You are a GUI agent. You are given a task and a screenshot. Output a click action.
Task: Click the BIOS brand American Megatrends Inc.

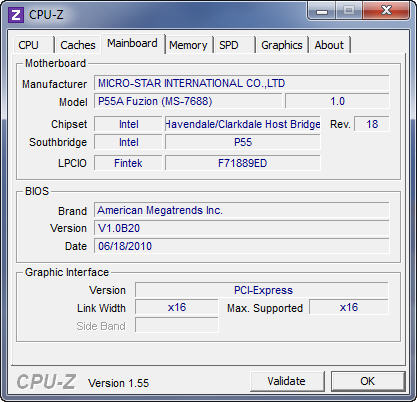click(x=241, y=210)
